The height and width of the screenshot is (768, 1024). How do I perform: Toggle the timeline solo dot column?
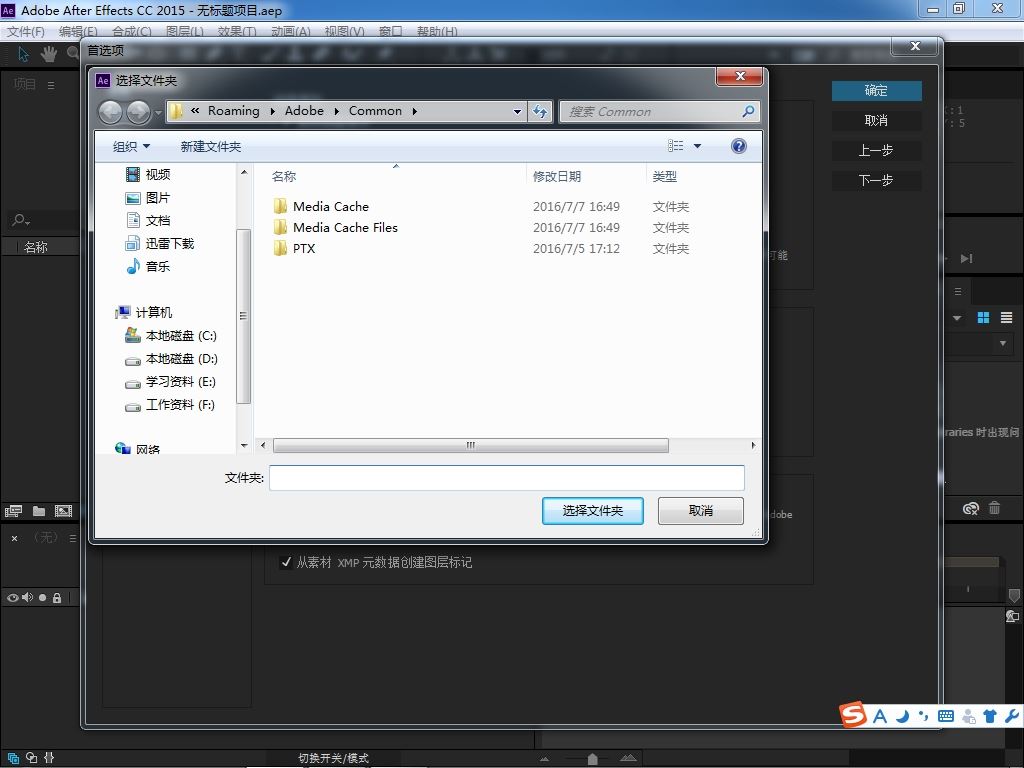coord(42,598)
